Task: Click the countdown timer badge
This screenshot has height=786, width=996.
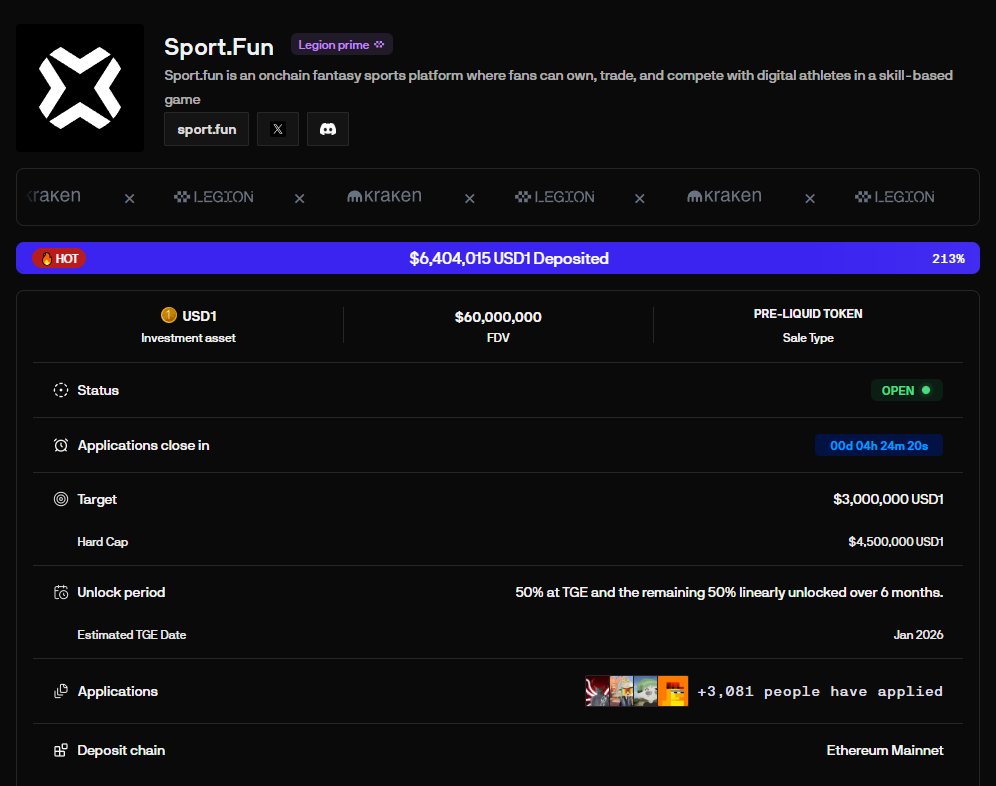Action: coord(878,445)
